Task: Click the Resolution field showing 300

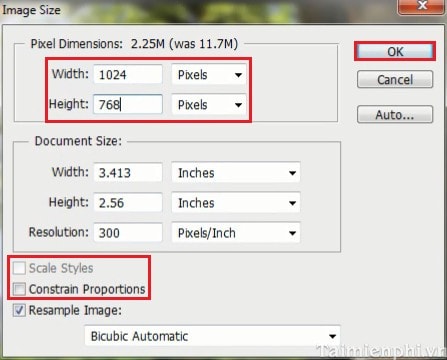Action: click(128, 233)
